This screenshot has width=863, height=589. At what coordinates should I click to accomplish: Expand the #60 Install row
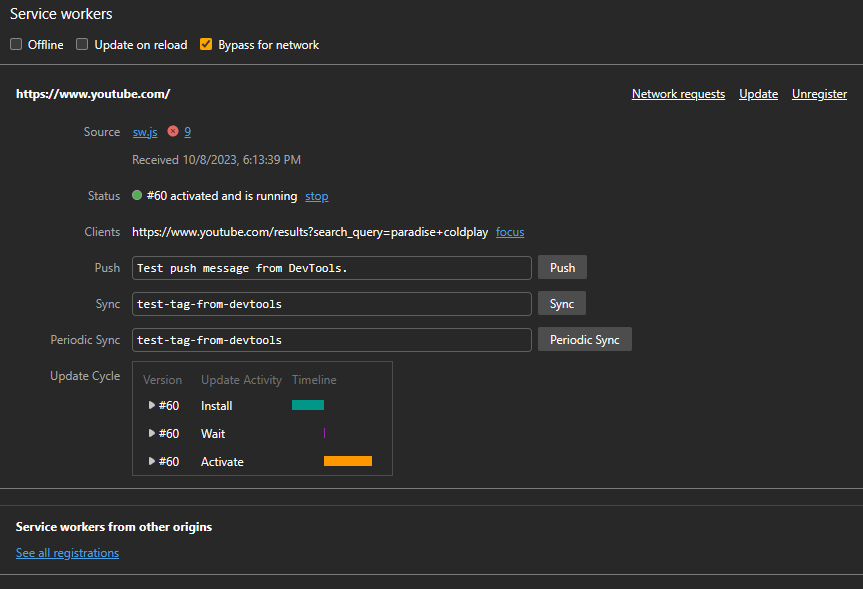click(152, 406)
